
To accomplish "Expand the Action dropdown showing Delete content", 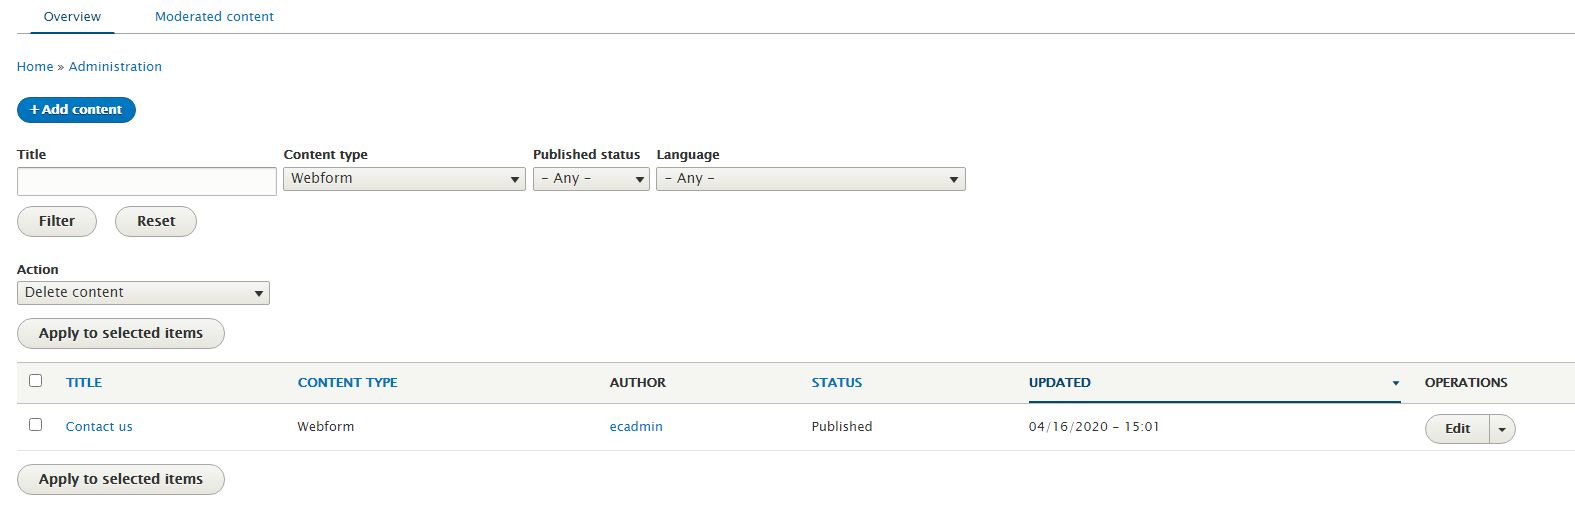I will point(143,293).
